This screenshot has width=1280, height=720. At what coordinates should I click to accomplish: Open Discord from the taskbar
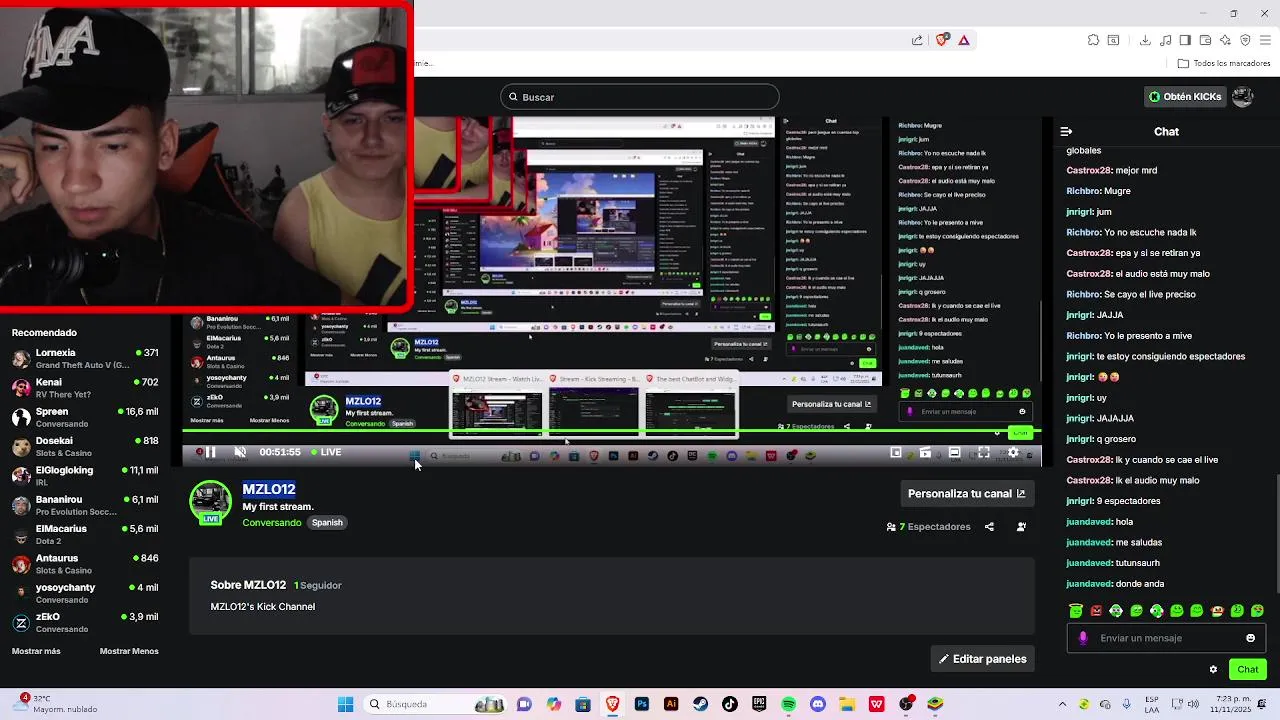pyautogui.click(x=818, y=704)
